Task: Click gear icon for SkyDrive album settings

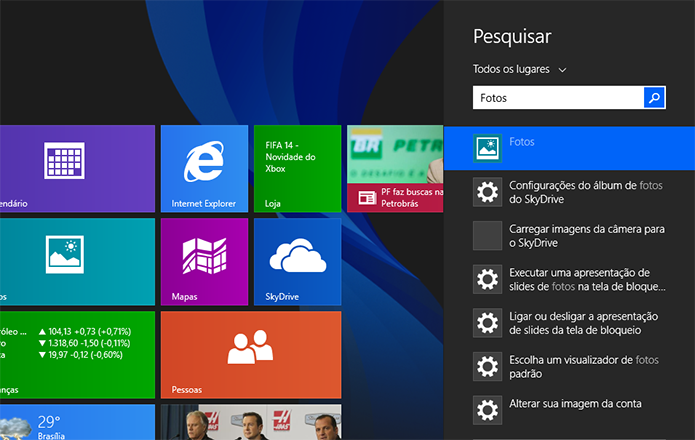Action: (x=487, y=192)
